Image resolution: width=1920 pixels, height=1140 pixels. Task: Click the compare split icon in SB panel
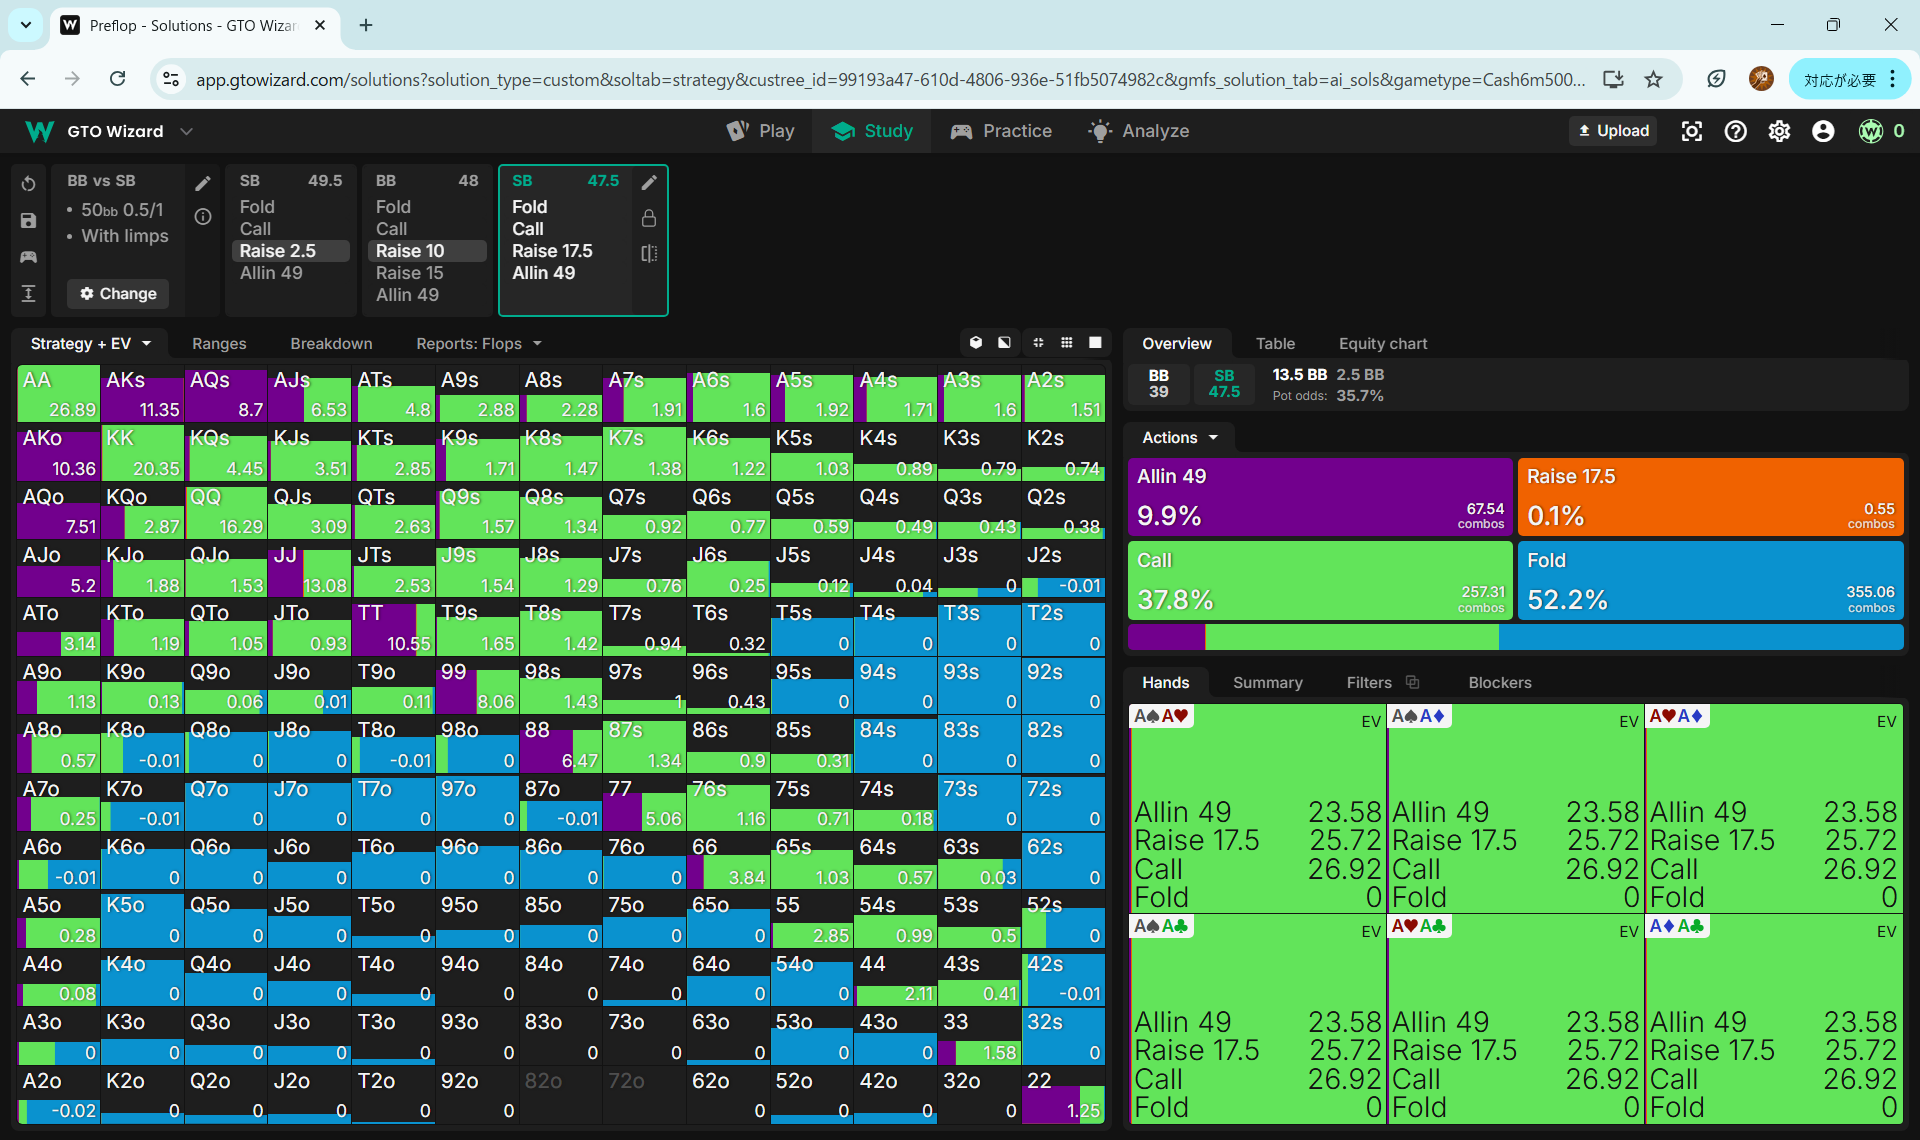pos(649,254)
